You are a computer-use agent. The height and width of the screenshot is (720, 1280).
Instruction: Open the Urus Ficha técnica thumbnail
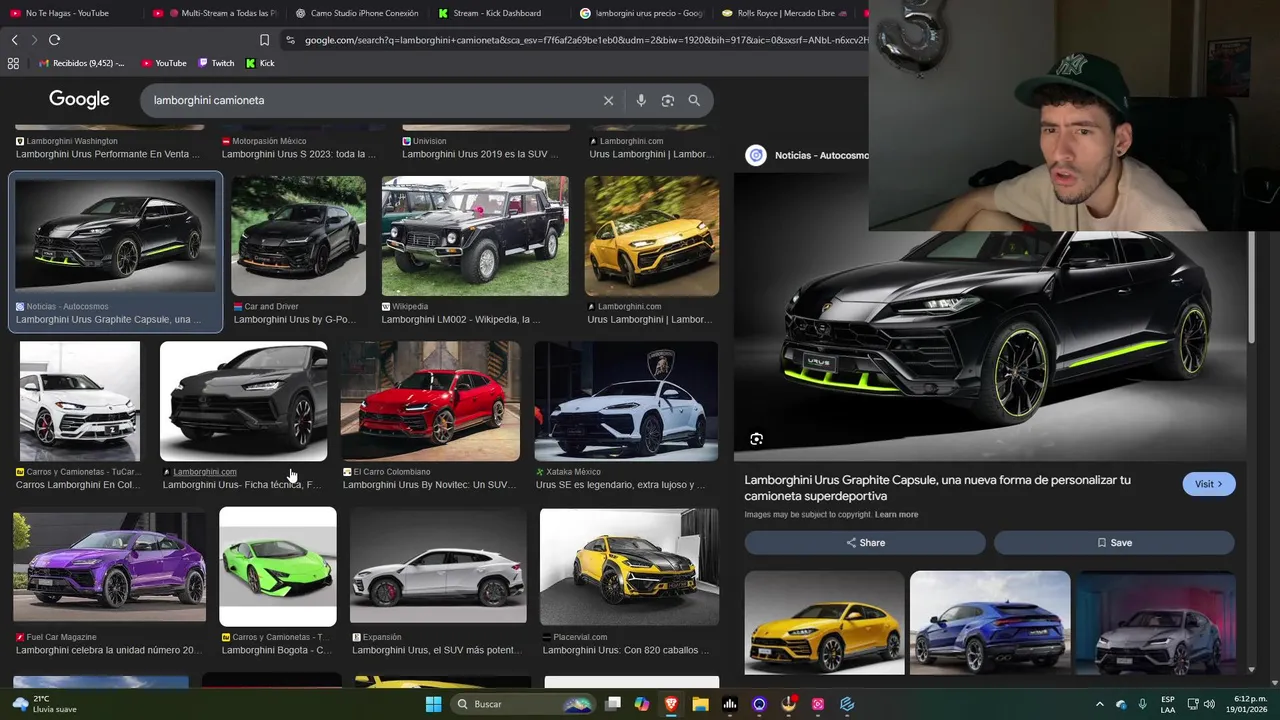[243, 401]
